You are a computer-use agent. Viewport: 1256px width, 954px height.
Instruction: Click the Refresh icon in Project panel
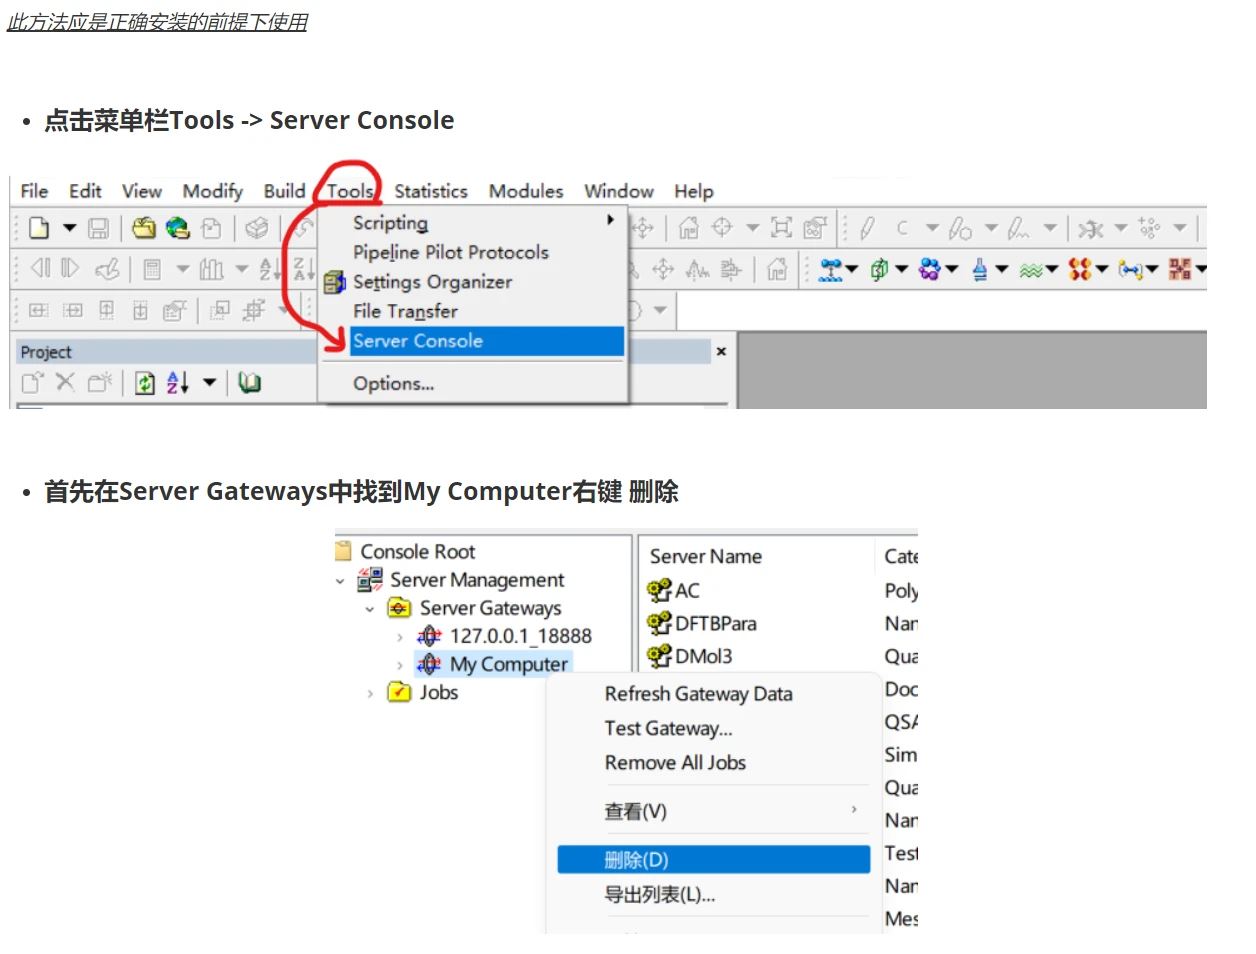(145, 382)
